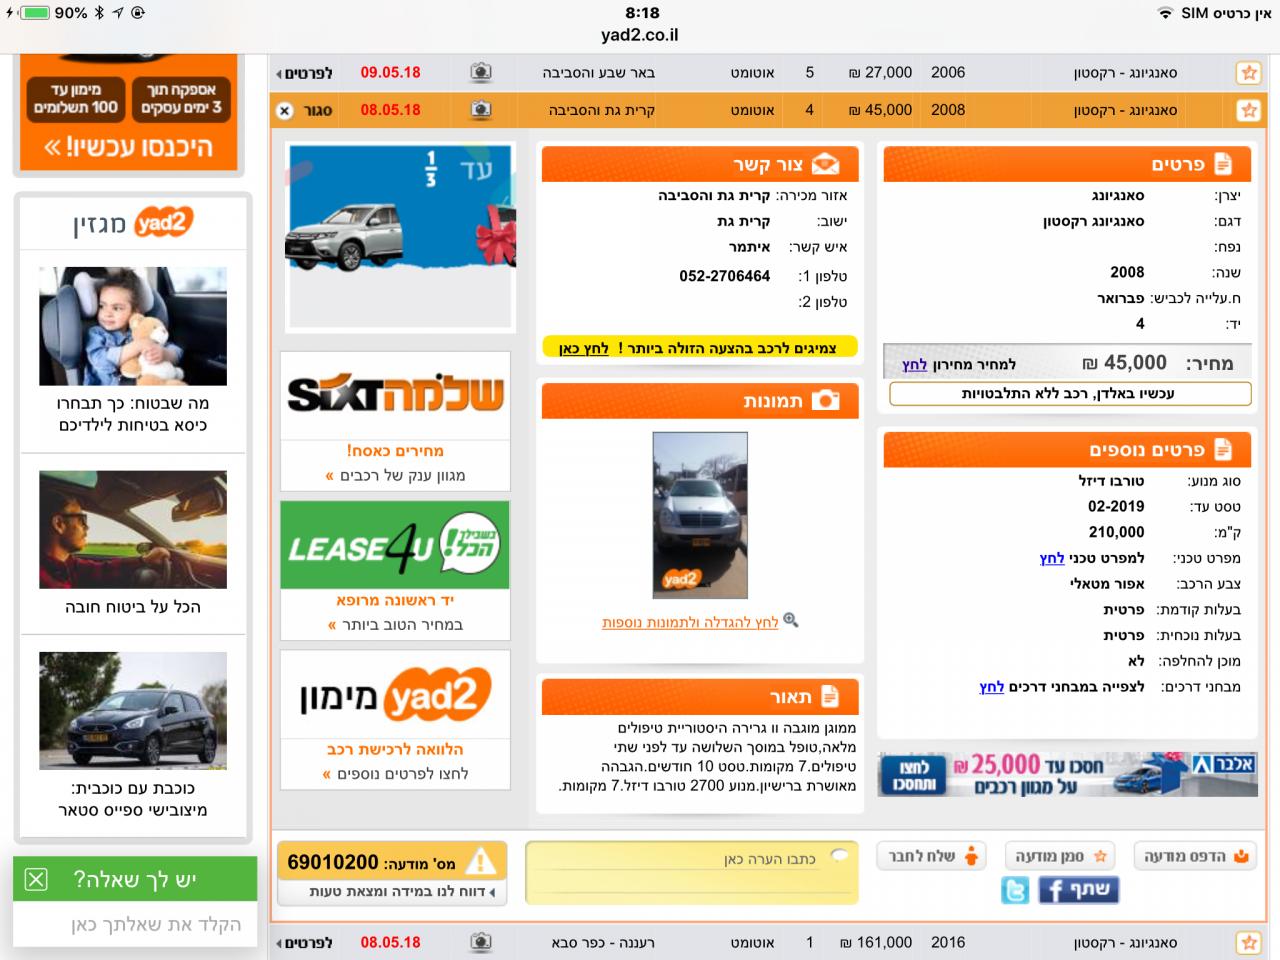
Task: Click camera icon in the 09.05.18 listing row
Action: (x=481, y=73)
